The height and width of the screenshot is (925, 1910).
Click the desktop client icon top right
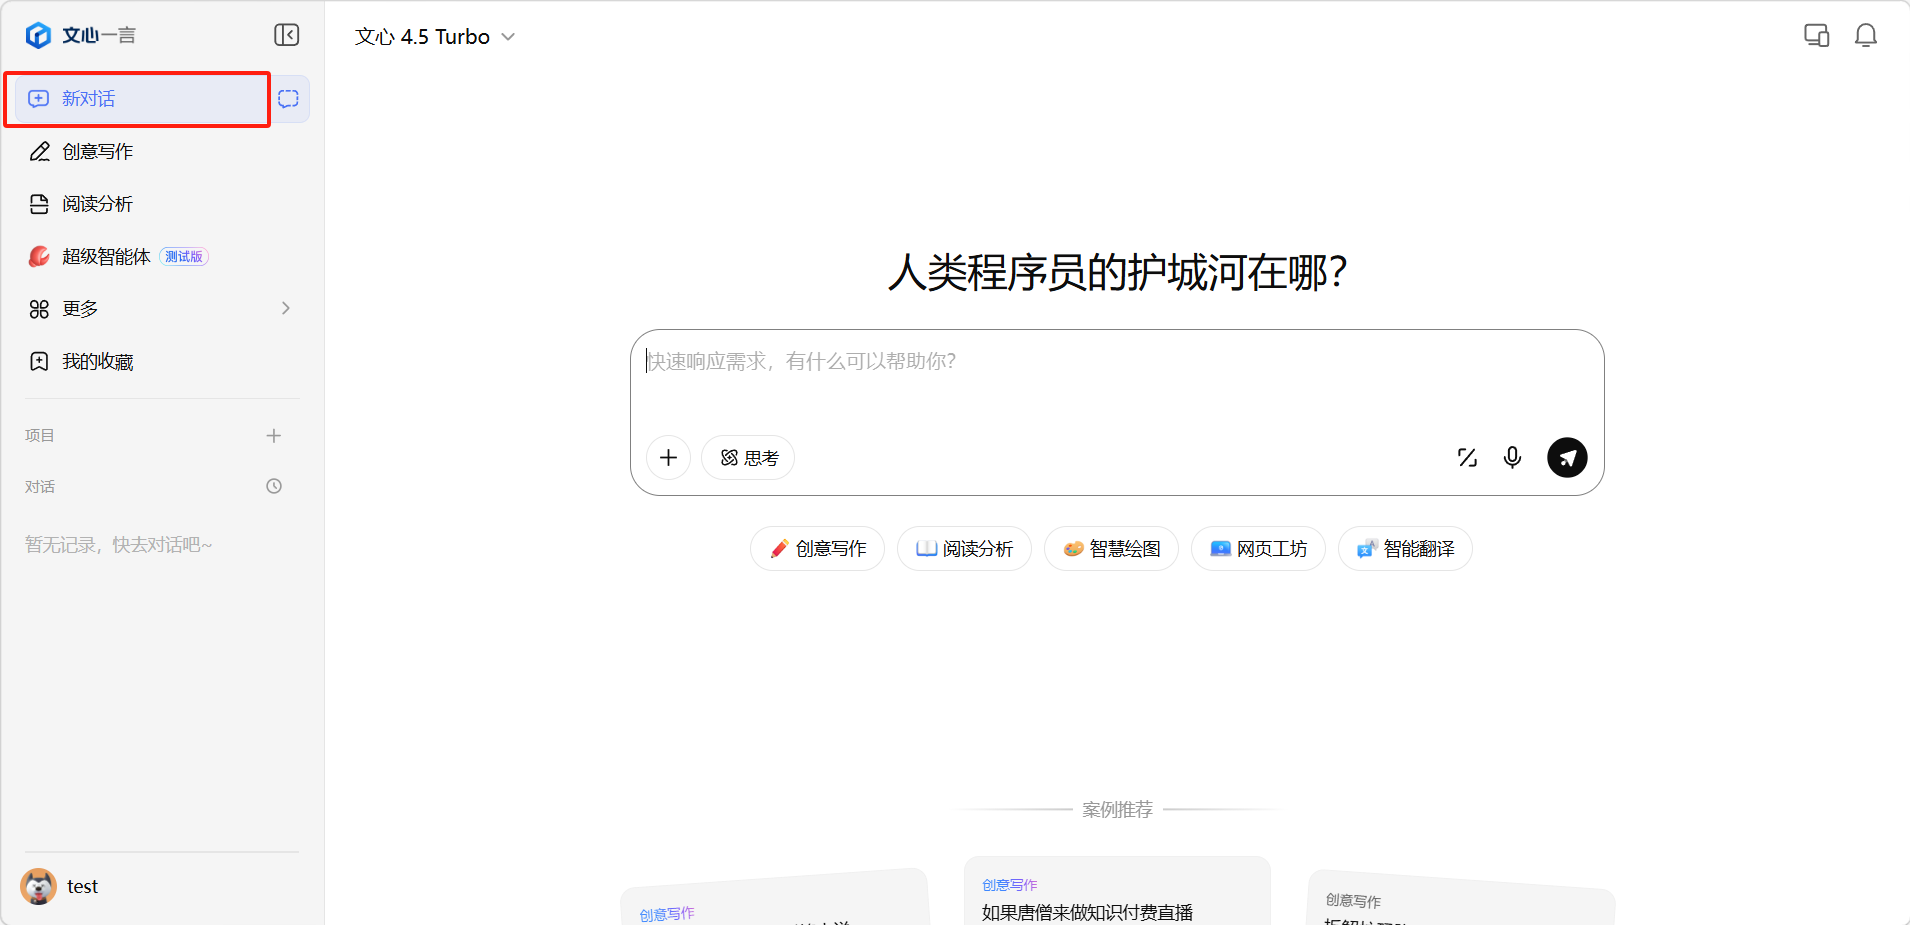click(1816, 36)
